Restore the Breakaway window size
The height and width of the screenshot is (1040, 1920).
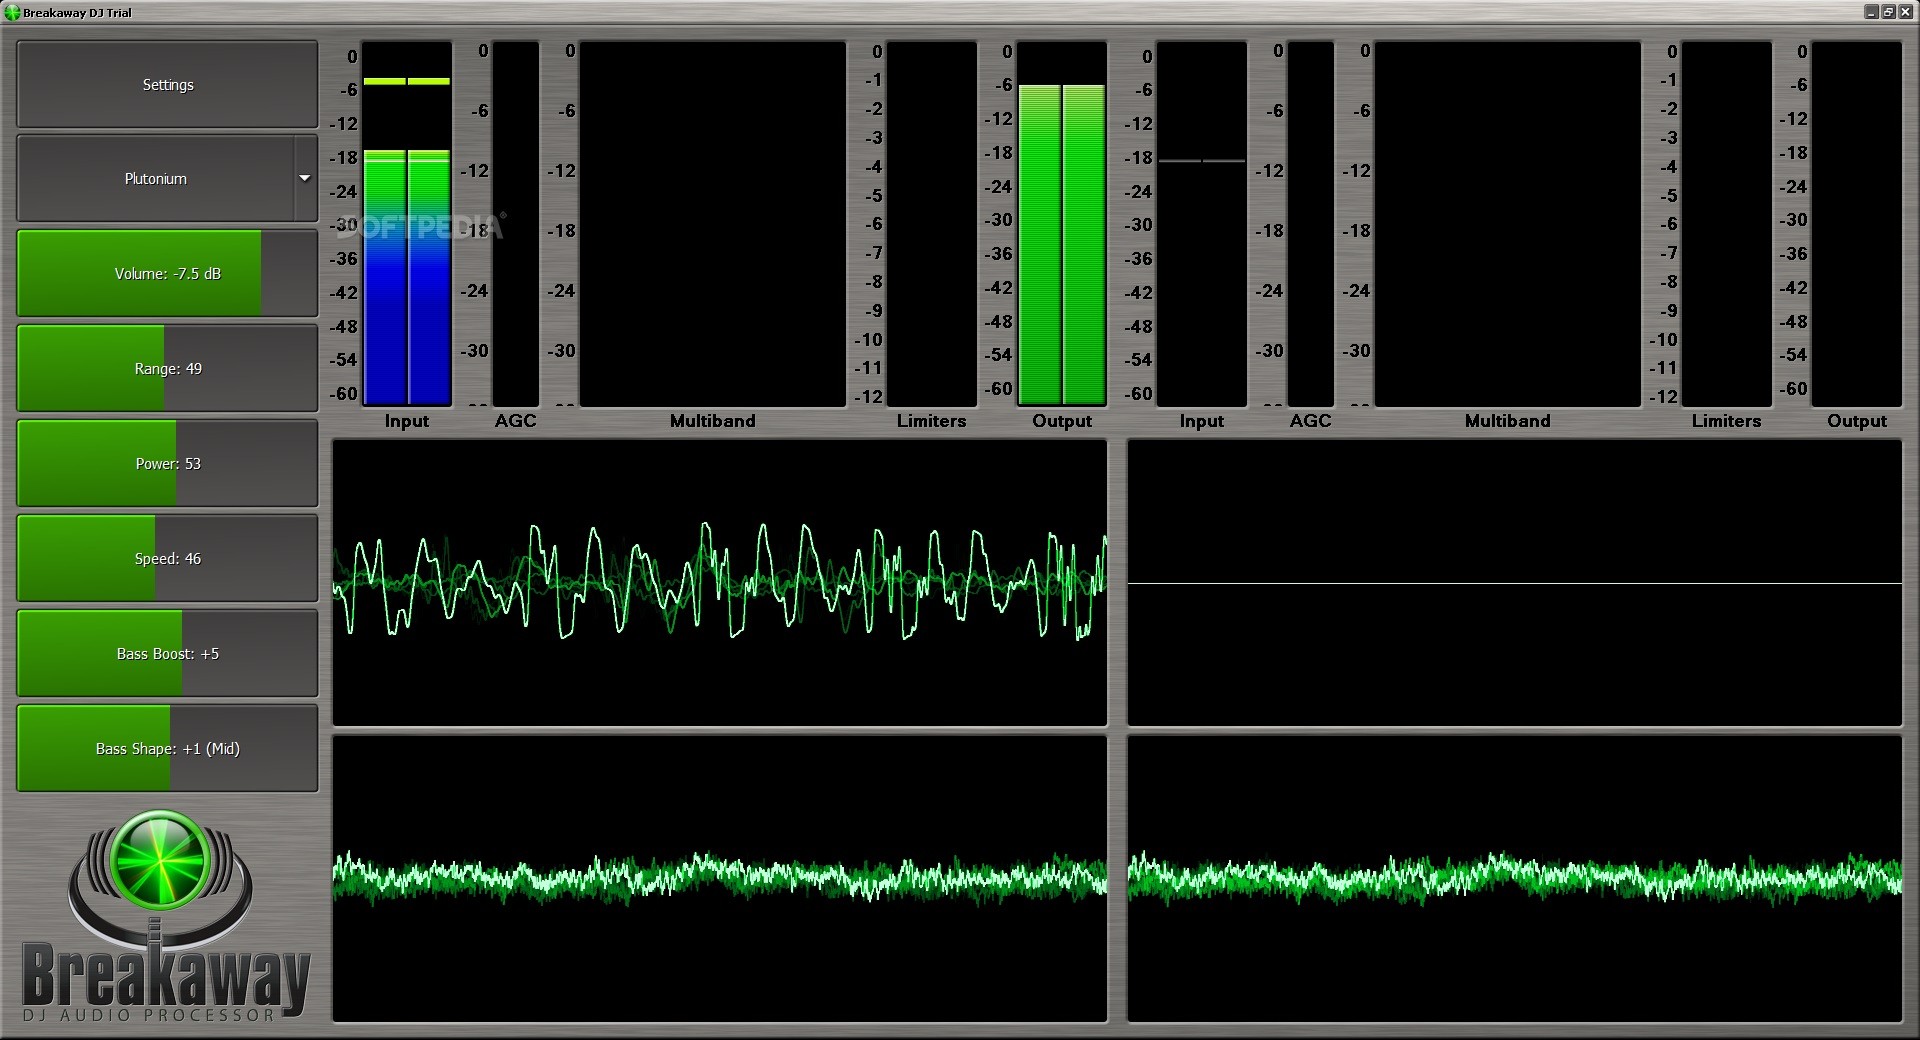click(x=1888, y=12)
